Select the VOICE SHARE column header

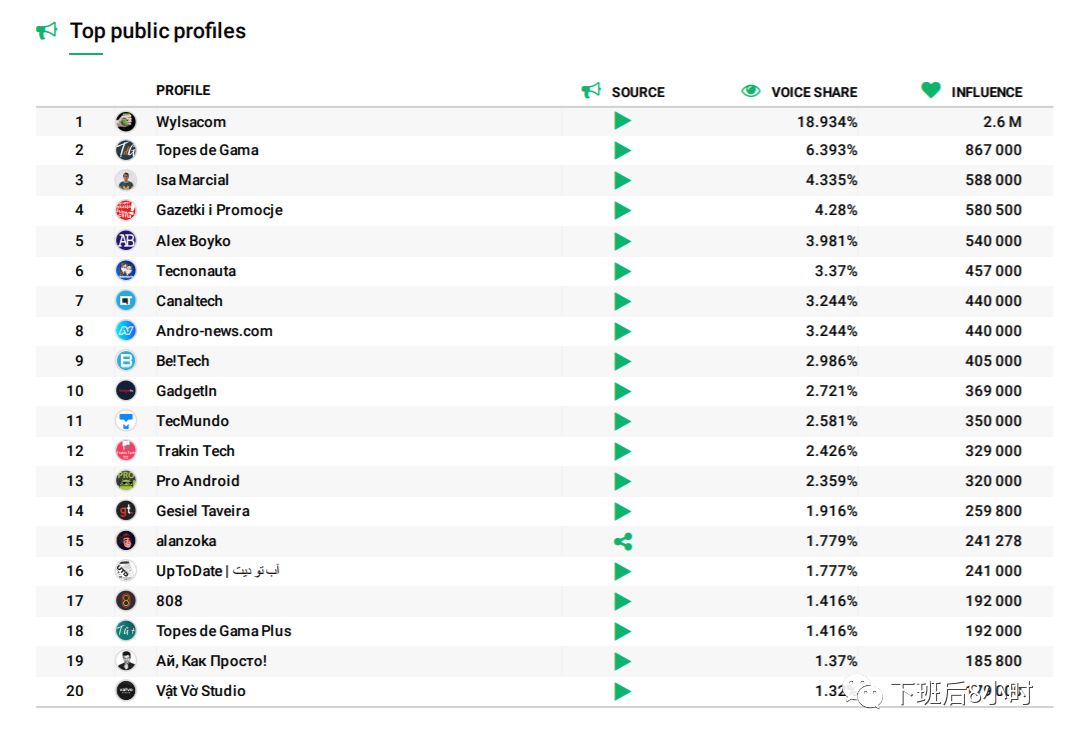(x=814, y=92)
